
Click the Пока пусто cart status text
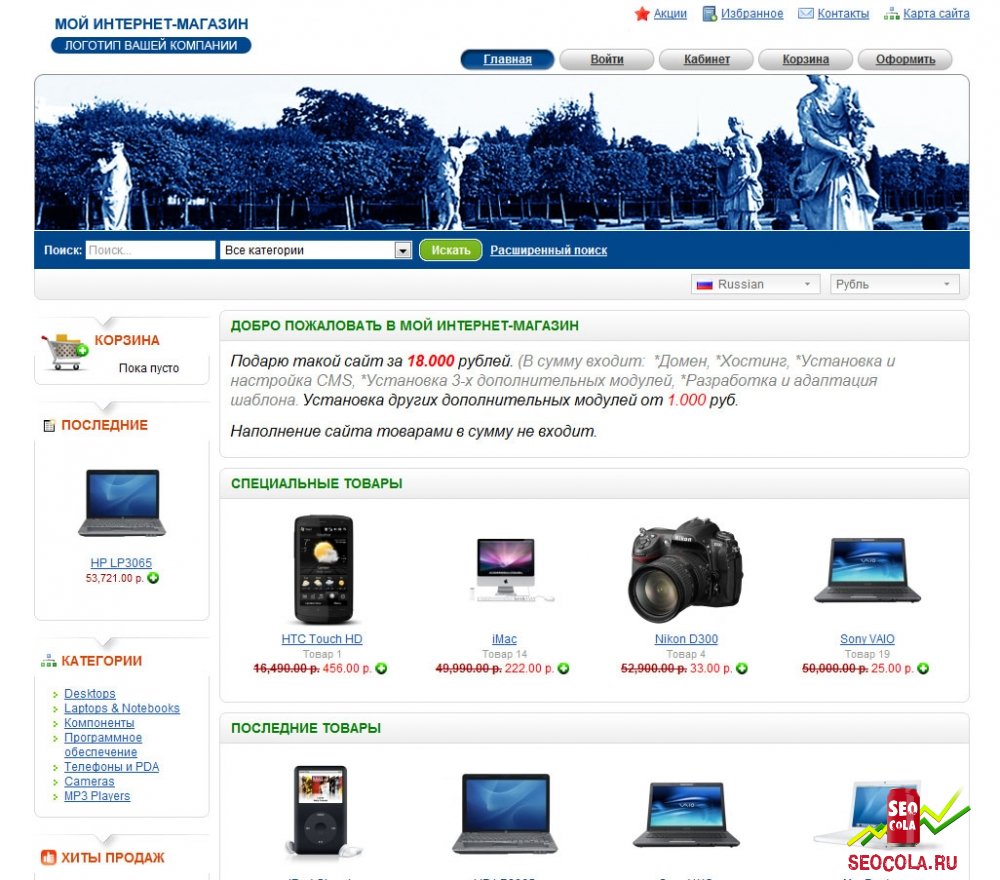coord(149,368)
